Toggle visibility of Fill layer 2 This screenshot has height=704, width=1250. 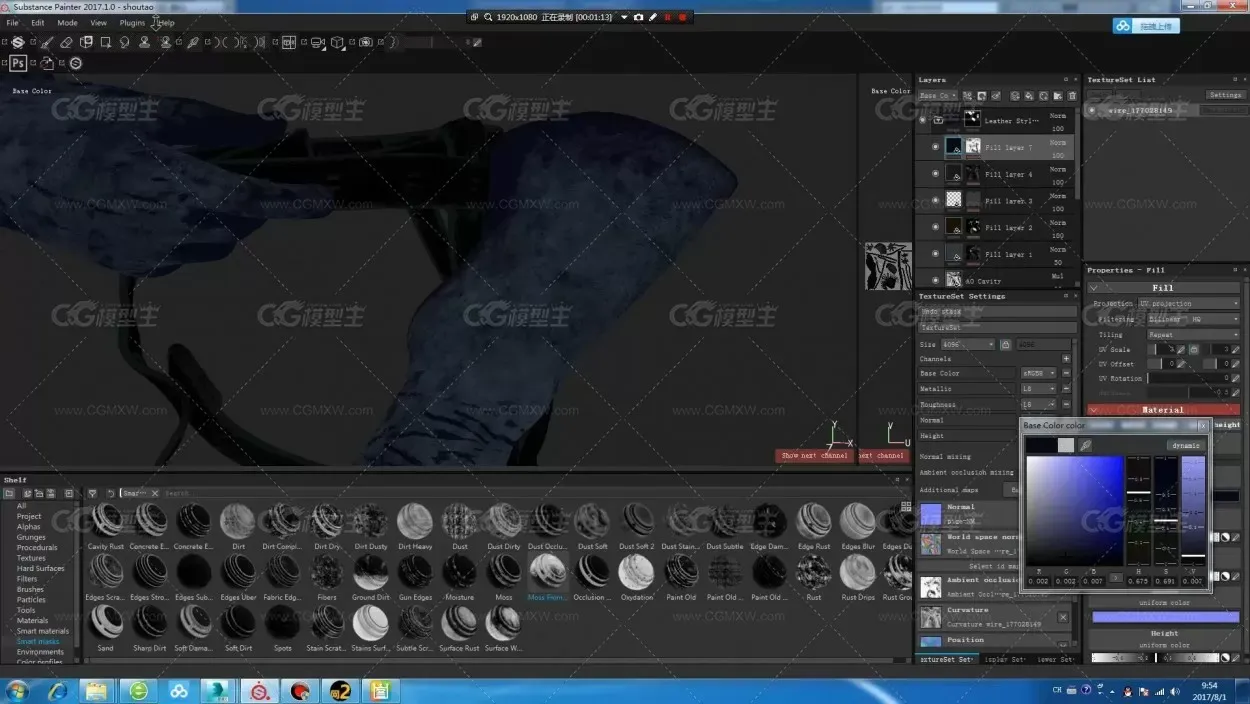click(935, 227)
